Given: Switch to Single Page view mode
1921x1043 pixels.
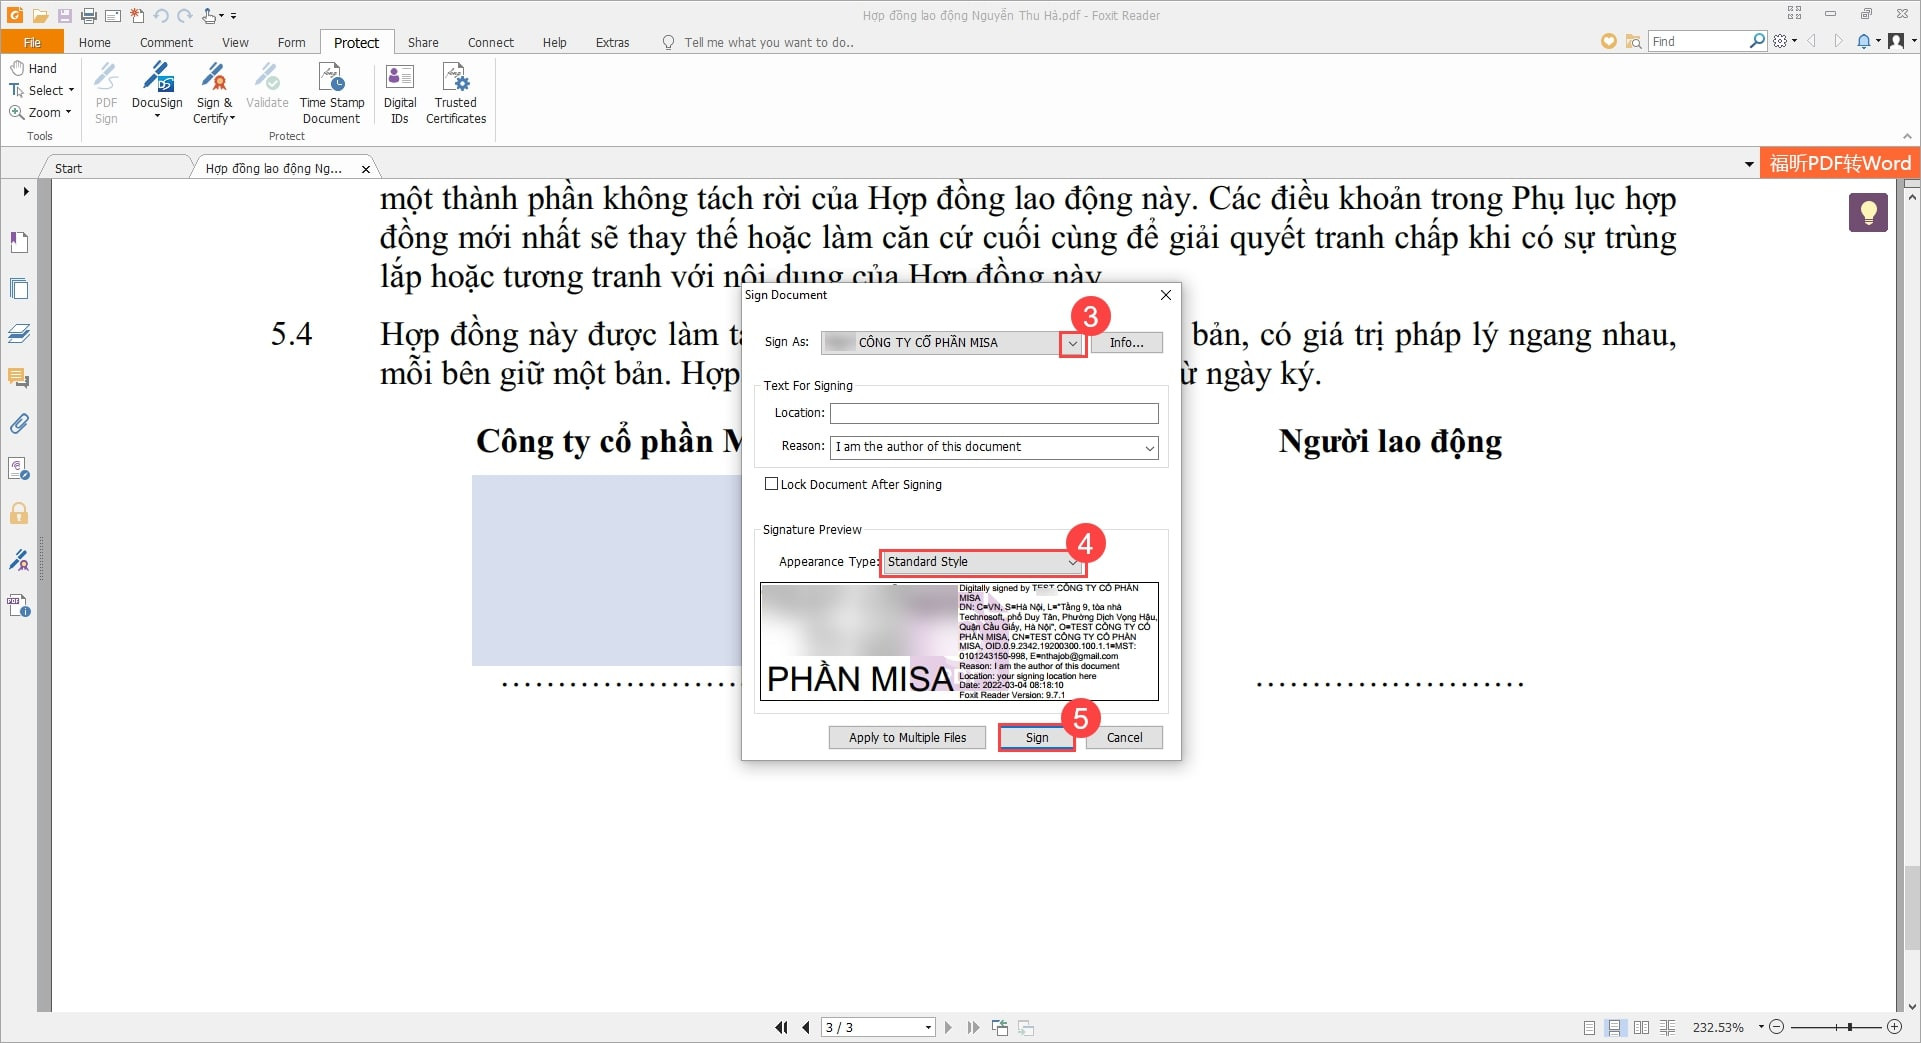Looking at the screenshot, I should 1591,1027.
